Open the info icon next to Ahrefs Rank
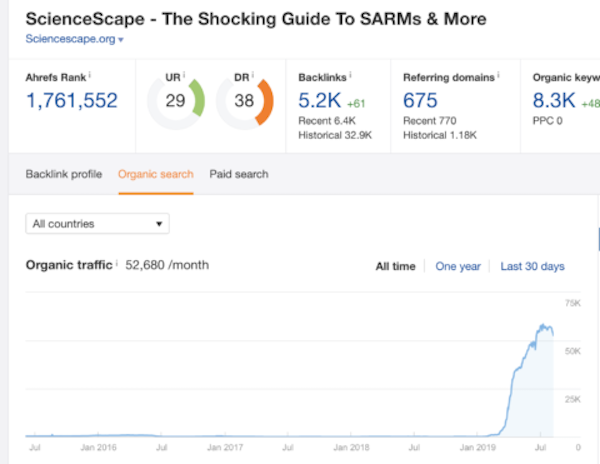Viewport: 600px width, 464px height. click(90, 75)
